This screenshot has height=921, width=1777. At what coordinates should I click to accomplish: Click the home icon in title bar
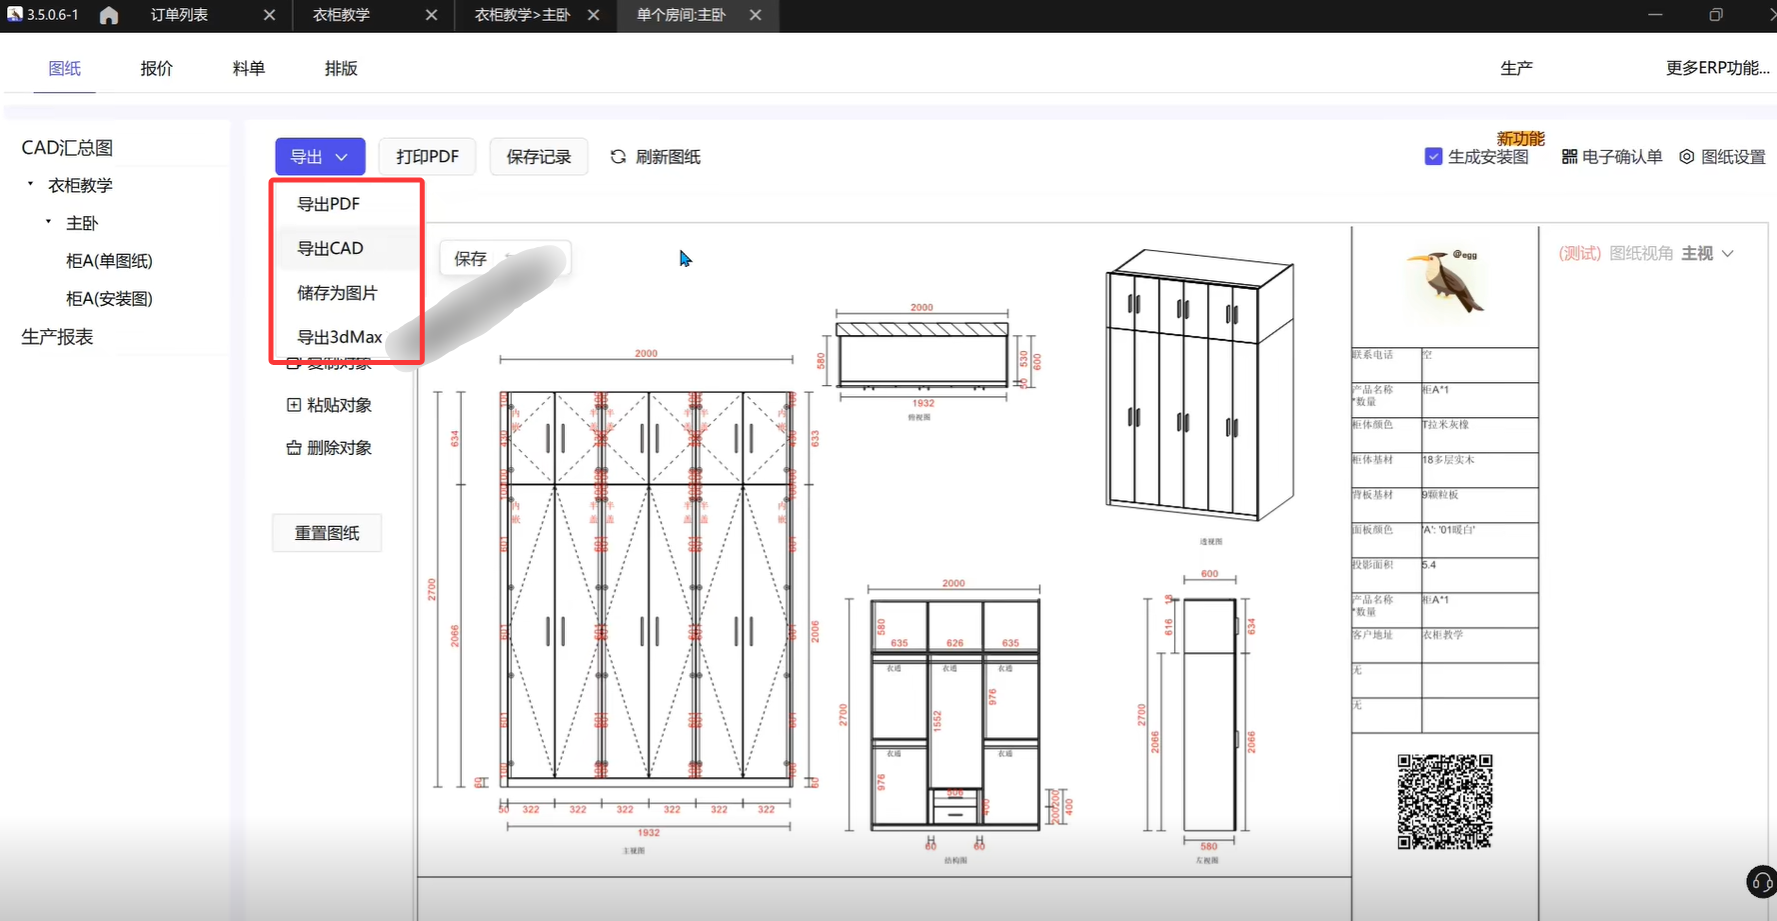point(109,15)
